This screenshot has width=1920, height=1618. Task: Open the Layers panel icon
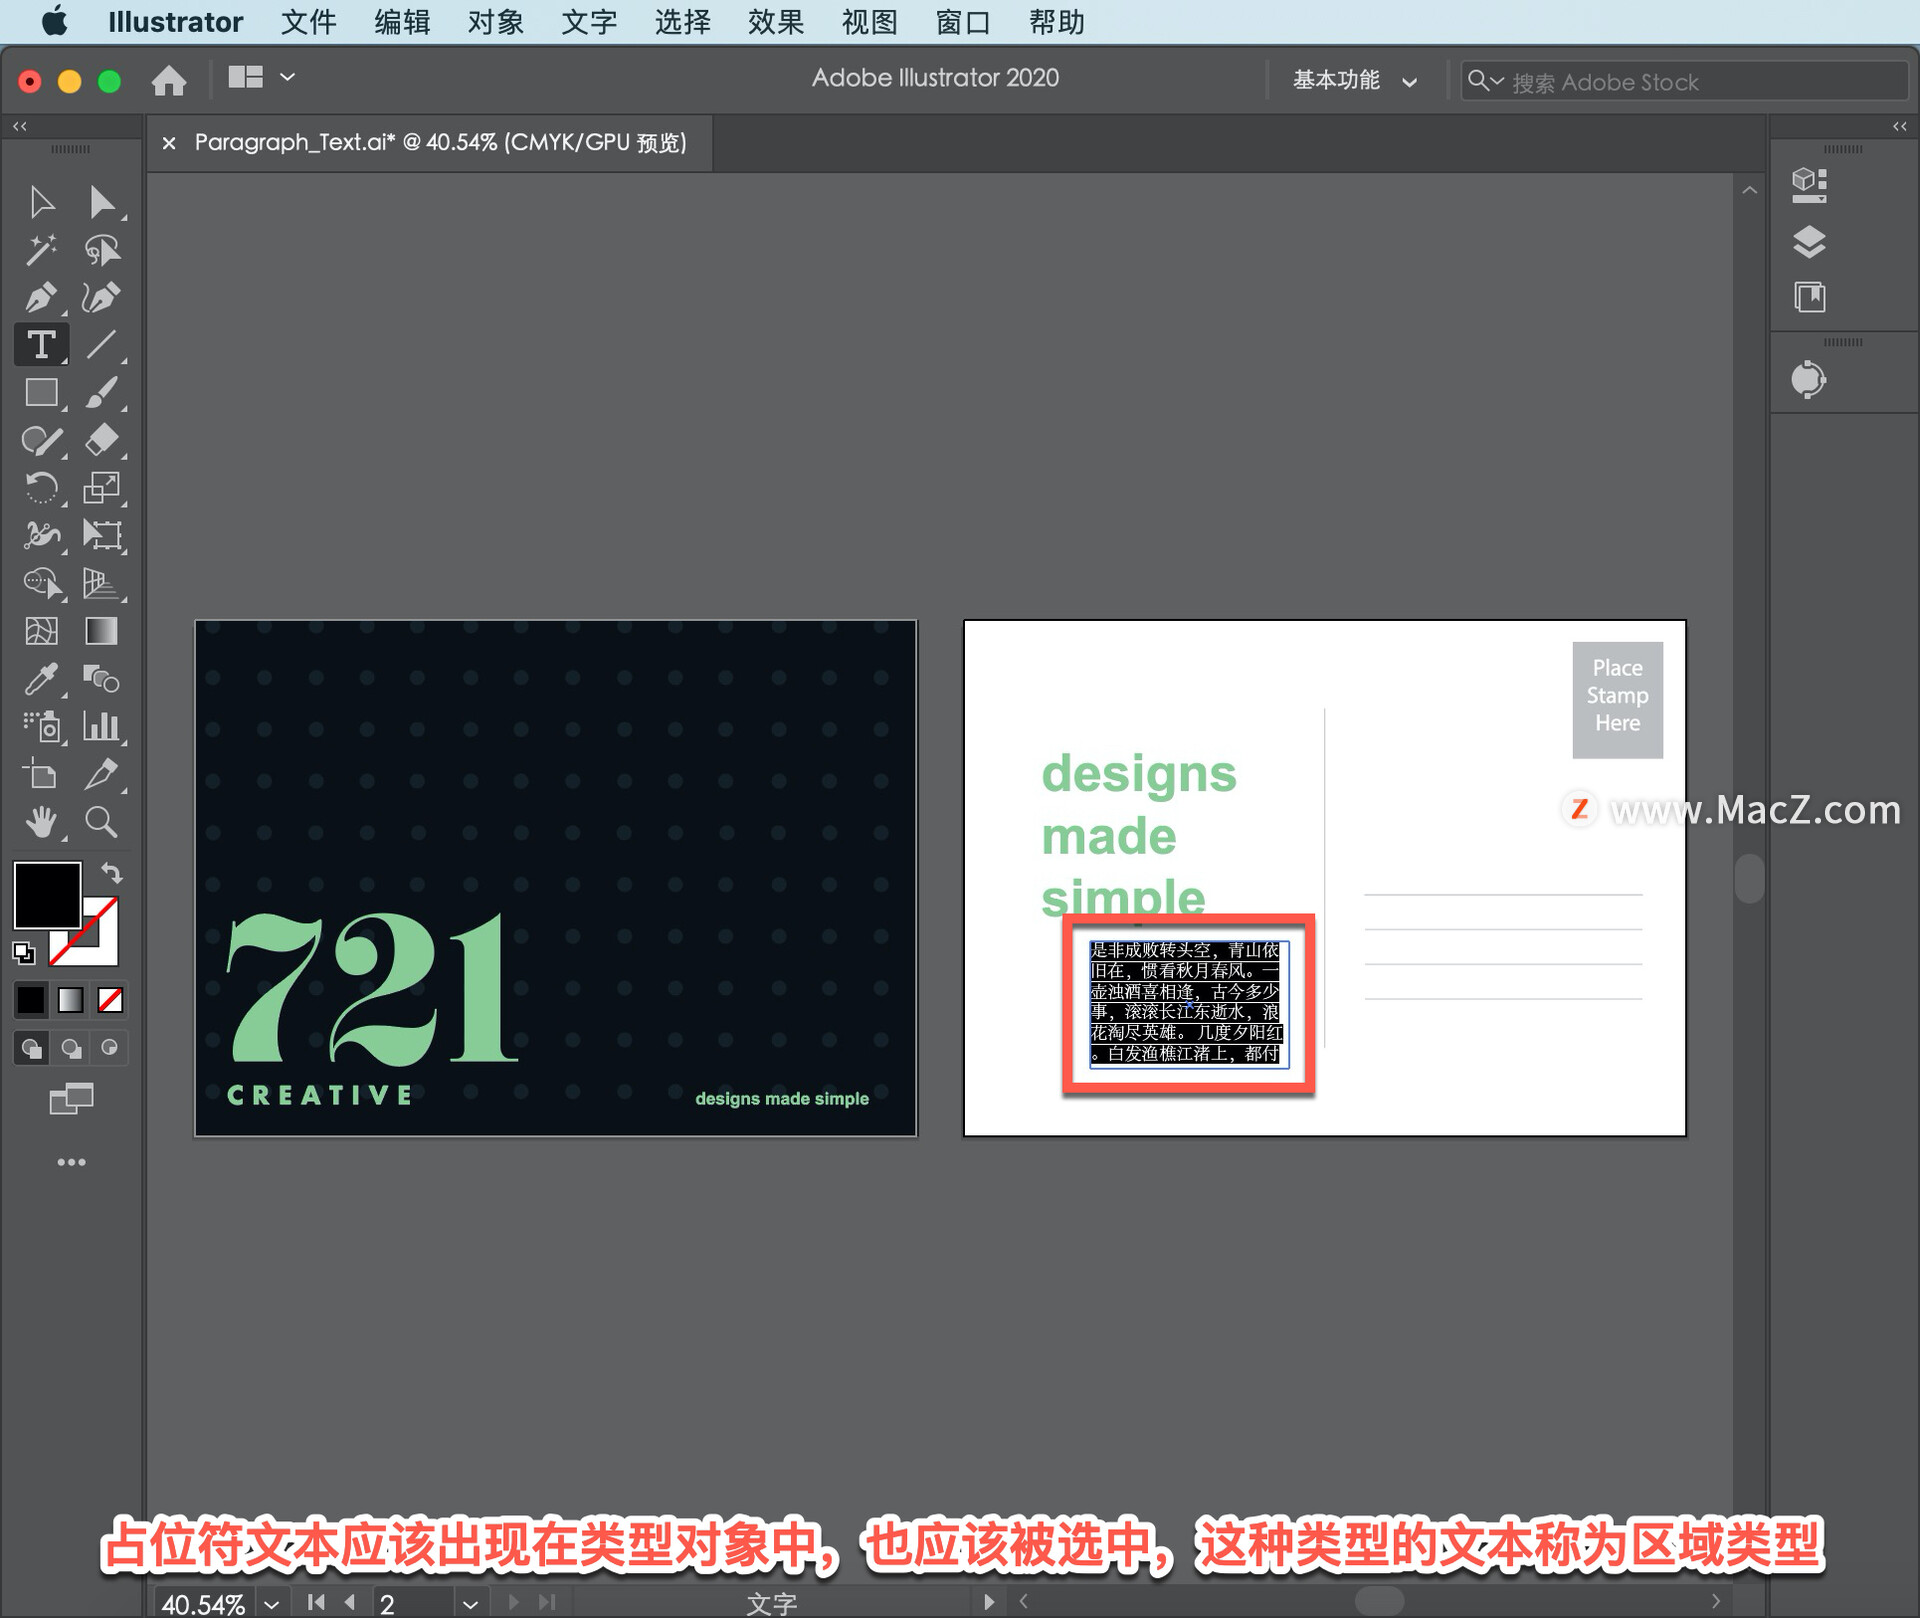pyautogui.click(x=1809, y=241)
